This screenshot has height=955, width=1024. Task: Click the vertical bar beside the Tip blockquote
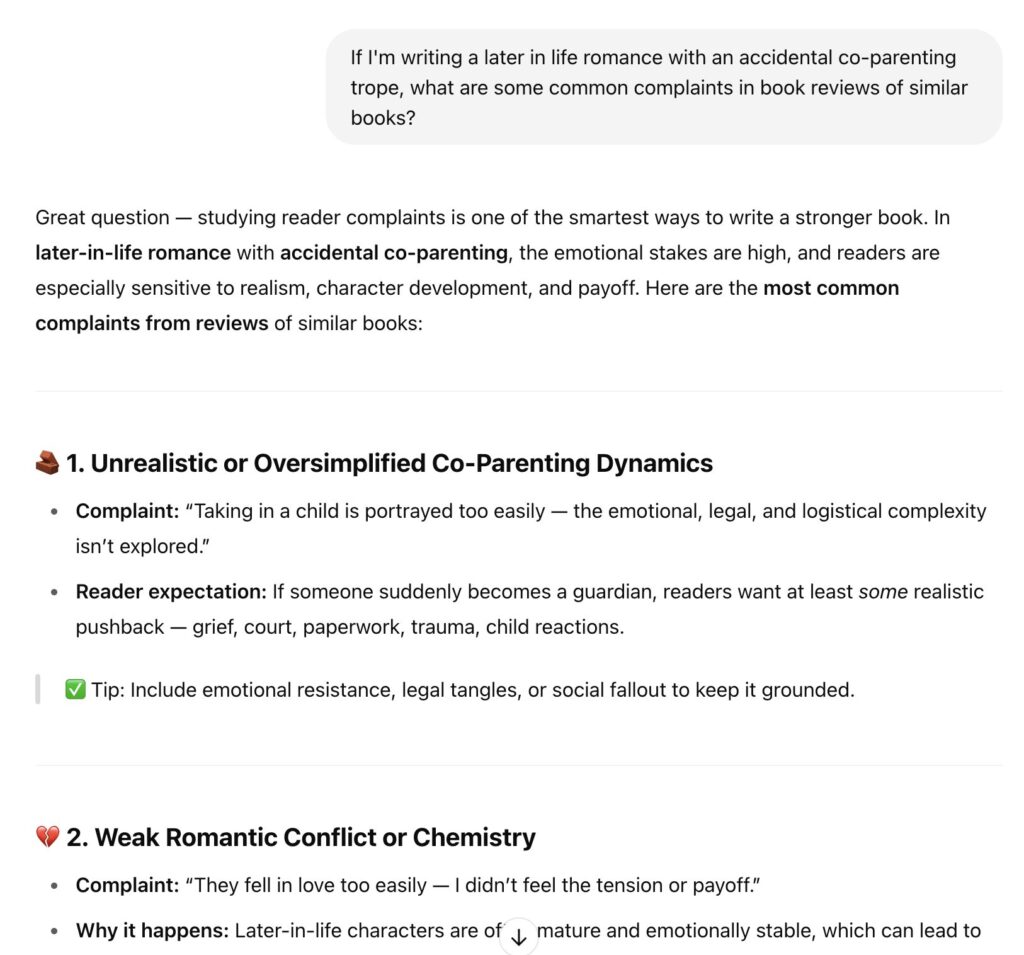click(38, 688)
